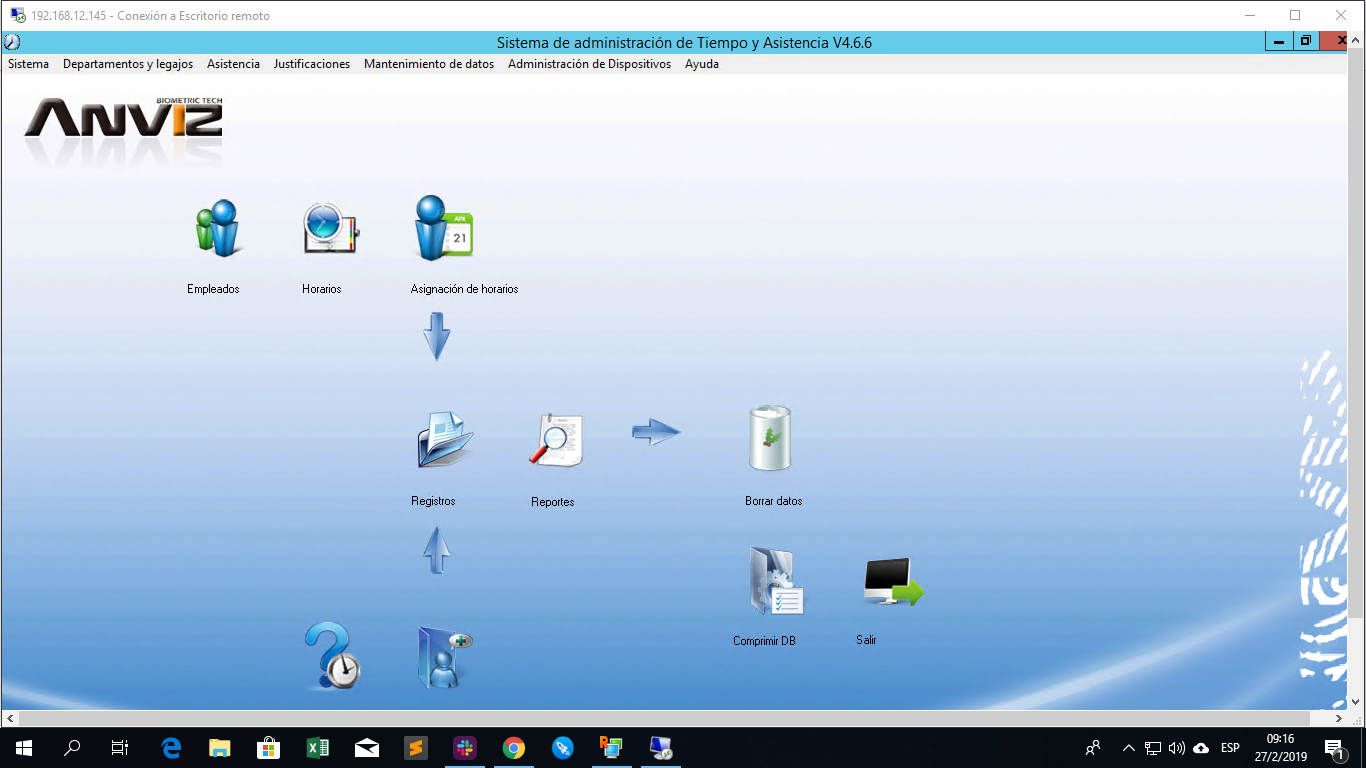Click the Borrar datos label
Screen dimensions: 1366x768
[774, 501]
